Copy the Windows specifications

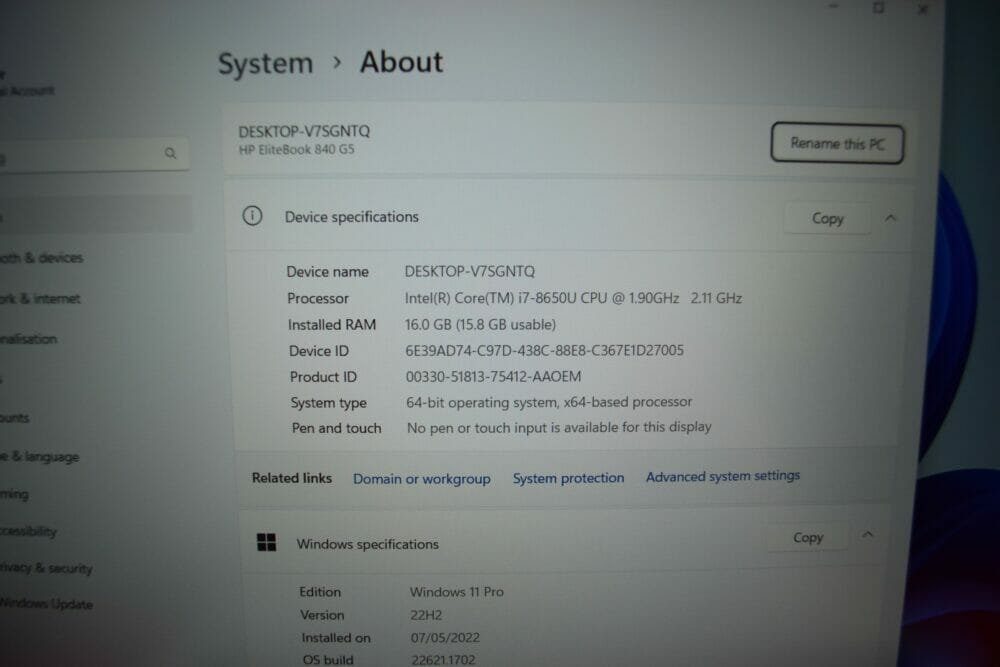coord(808,538)
